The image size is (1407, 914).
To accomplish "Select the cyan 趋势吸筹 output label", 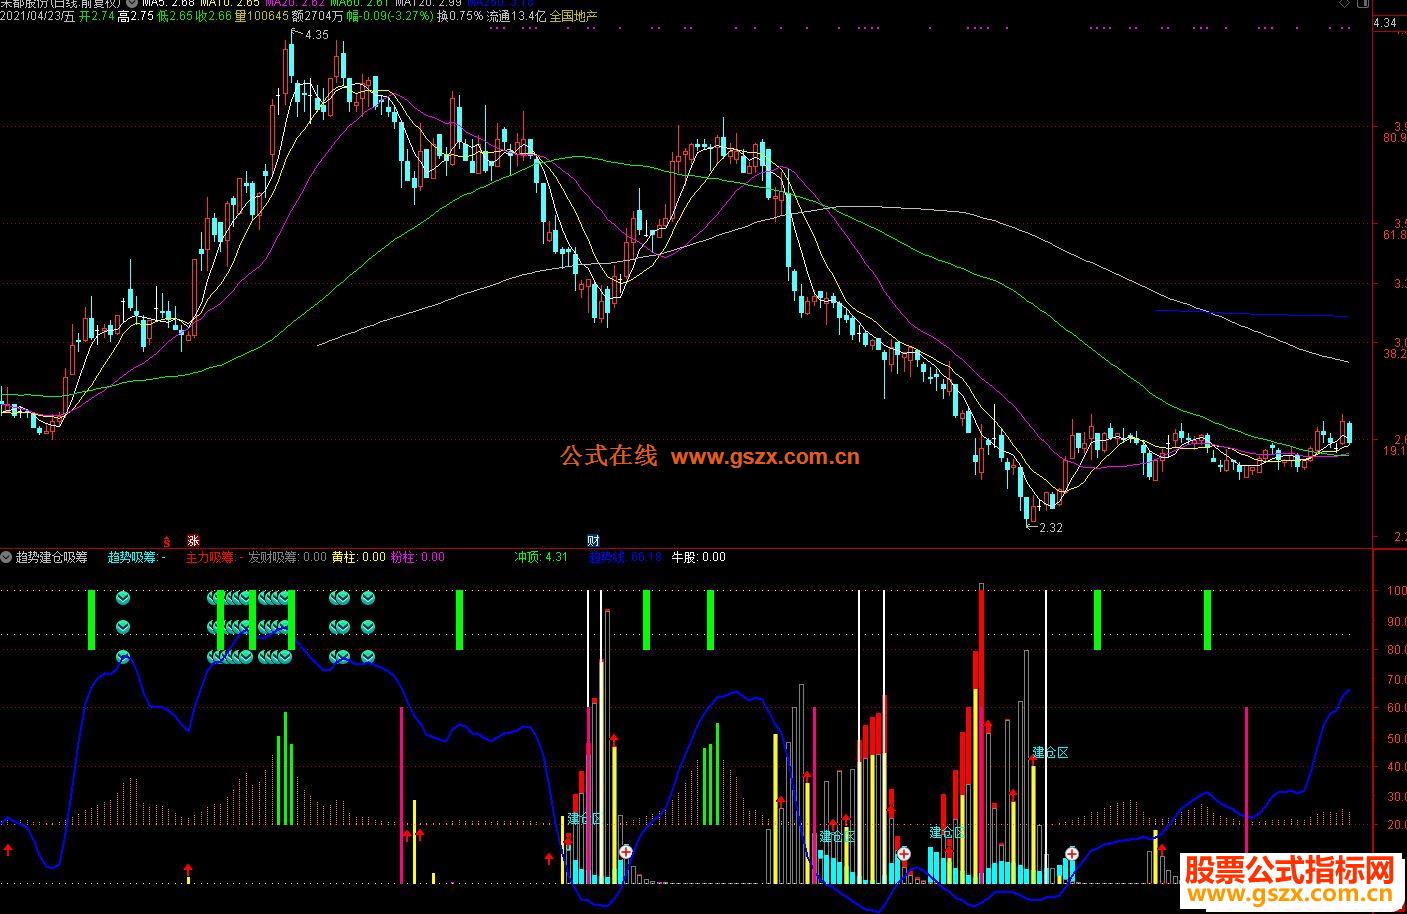I will click(137, 557).
